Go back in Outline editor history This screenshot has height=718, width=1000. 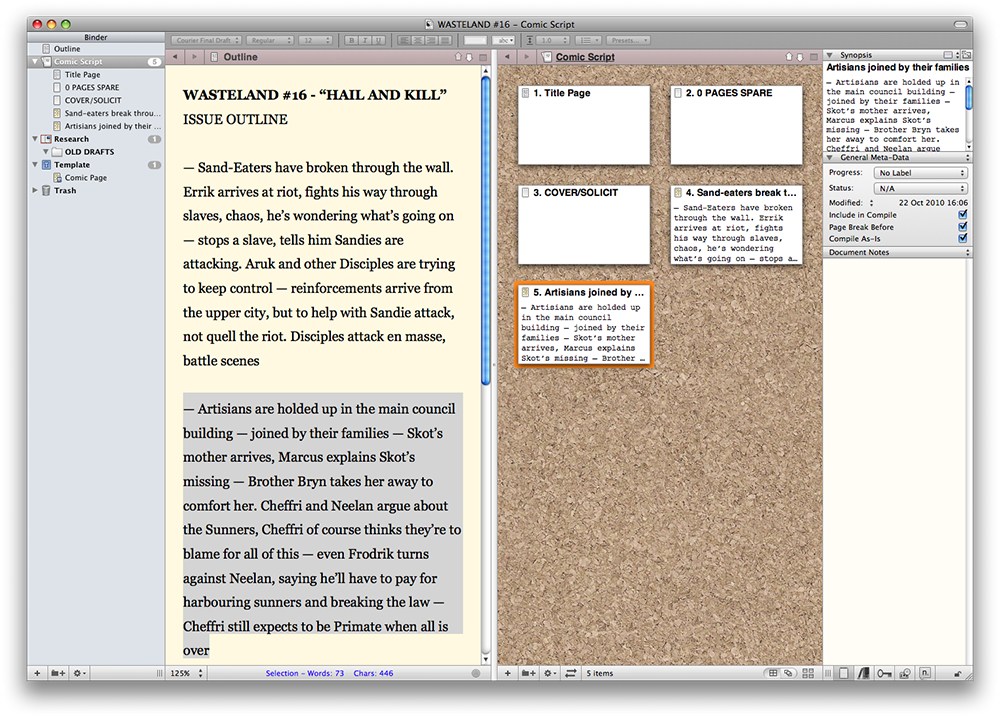click(175, 57)
